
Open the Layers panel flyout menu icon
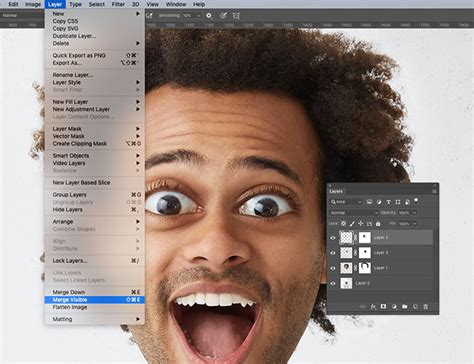point(434,191)
